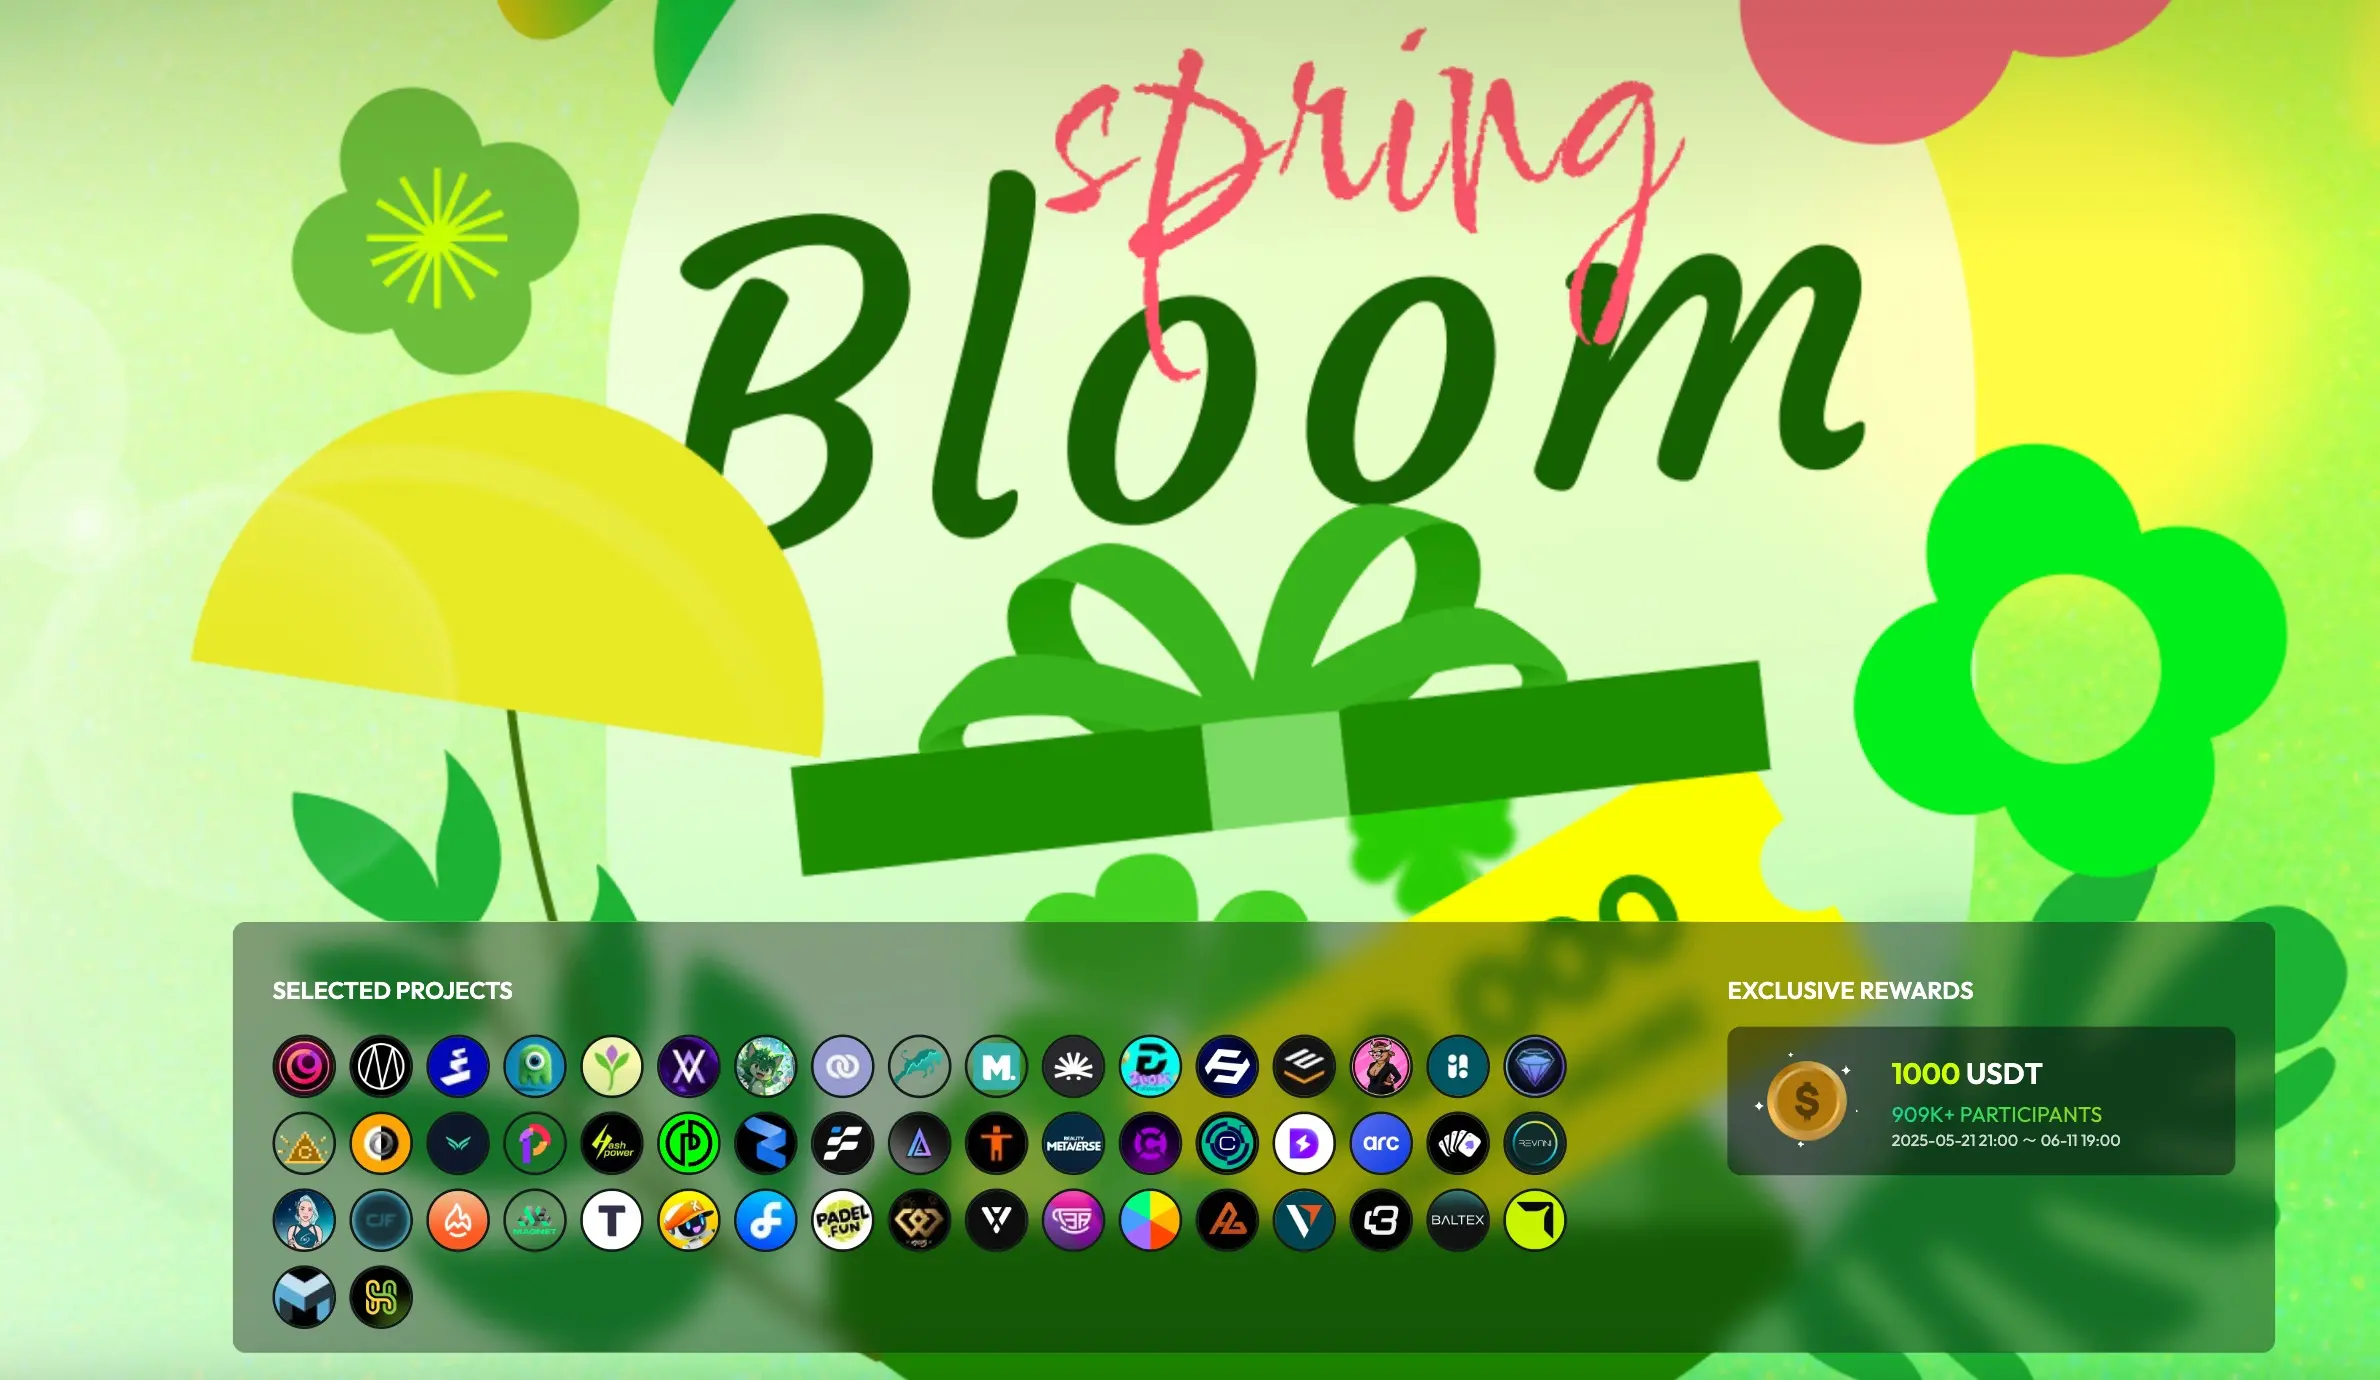
Task: Click the blue arc project icon
Action: point(1381,1143)
